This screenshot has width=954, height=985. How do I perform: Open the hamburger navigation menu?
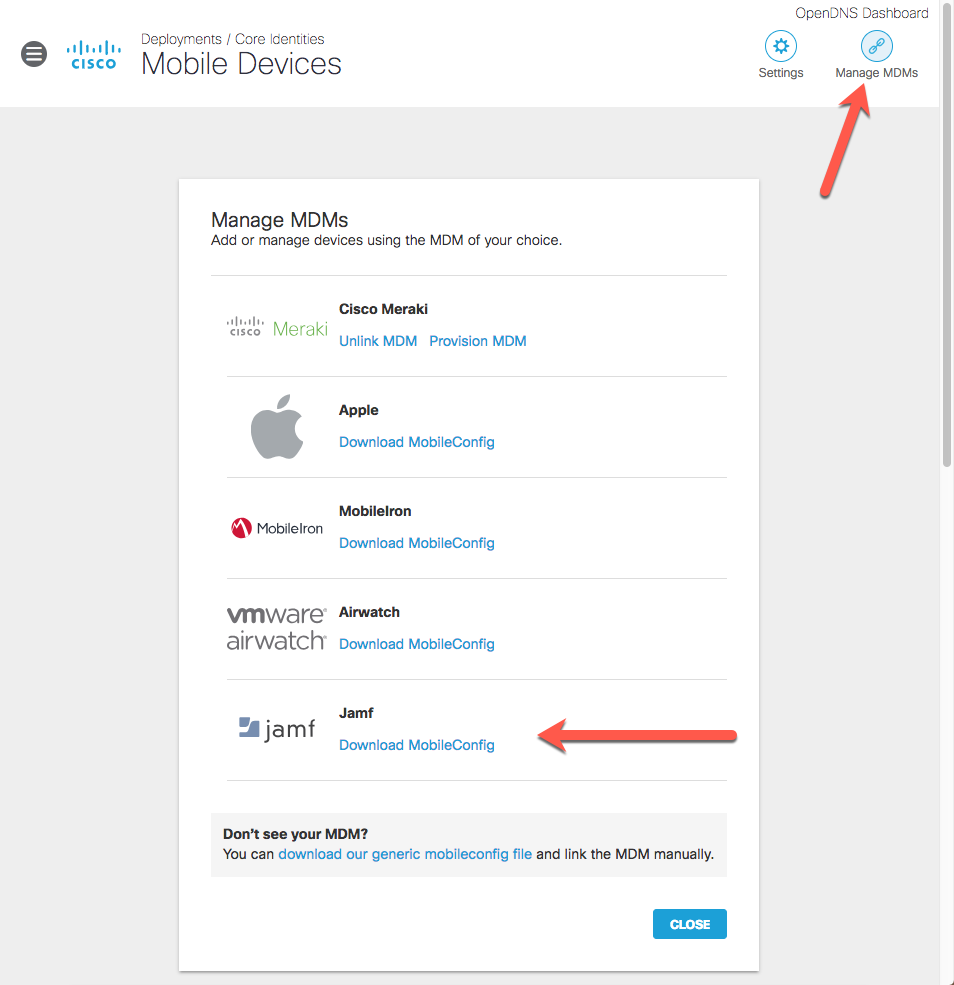click(x=34, y=54)
